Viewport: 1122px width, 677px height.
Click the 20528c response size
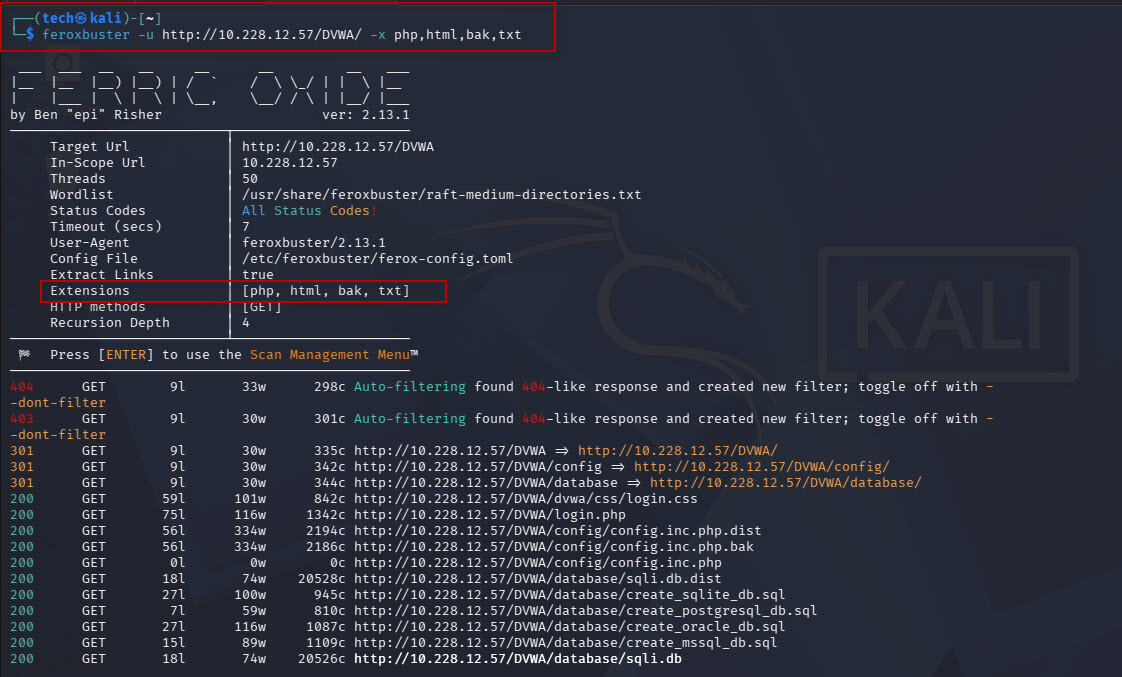pos(322,578)
